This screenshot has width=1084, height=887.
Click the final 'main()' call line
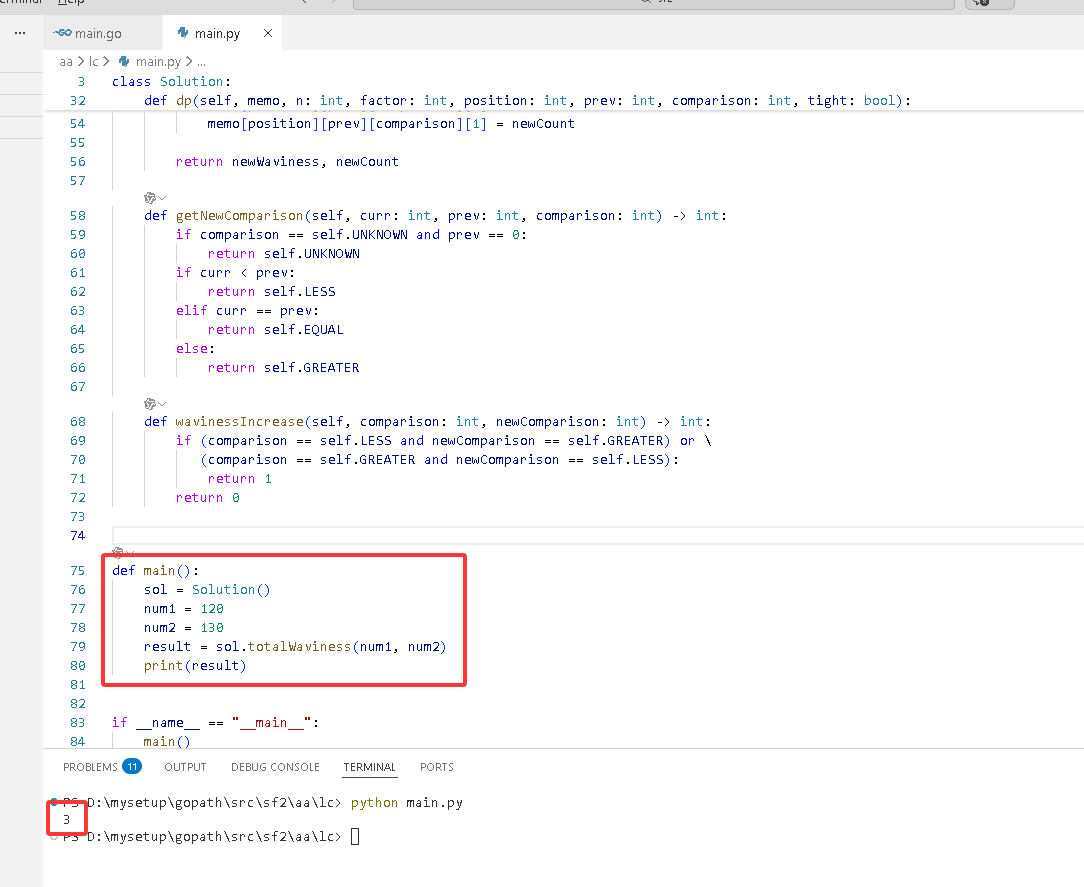click(167, 741)
